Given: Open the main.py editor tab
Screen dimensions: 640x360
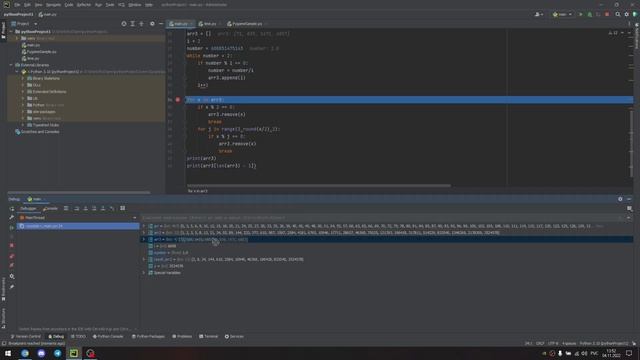Looking at the screenshot, I should coord(180,24).
